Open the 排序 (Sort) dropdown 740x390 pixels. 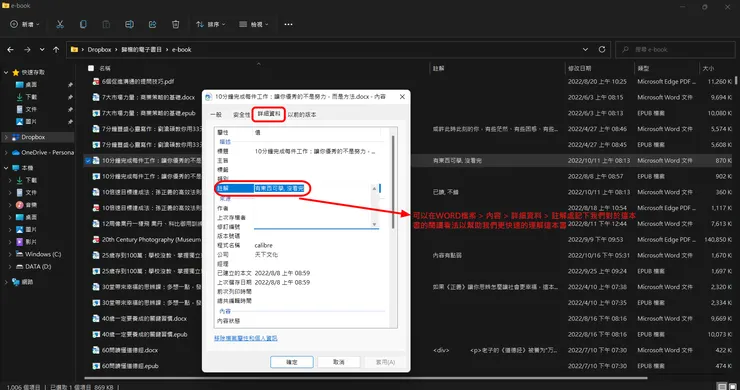pyautogui.click(x=210, y=24)
